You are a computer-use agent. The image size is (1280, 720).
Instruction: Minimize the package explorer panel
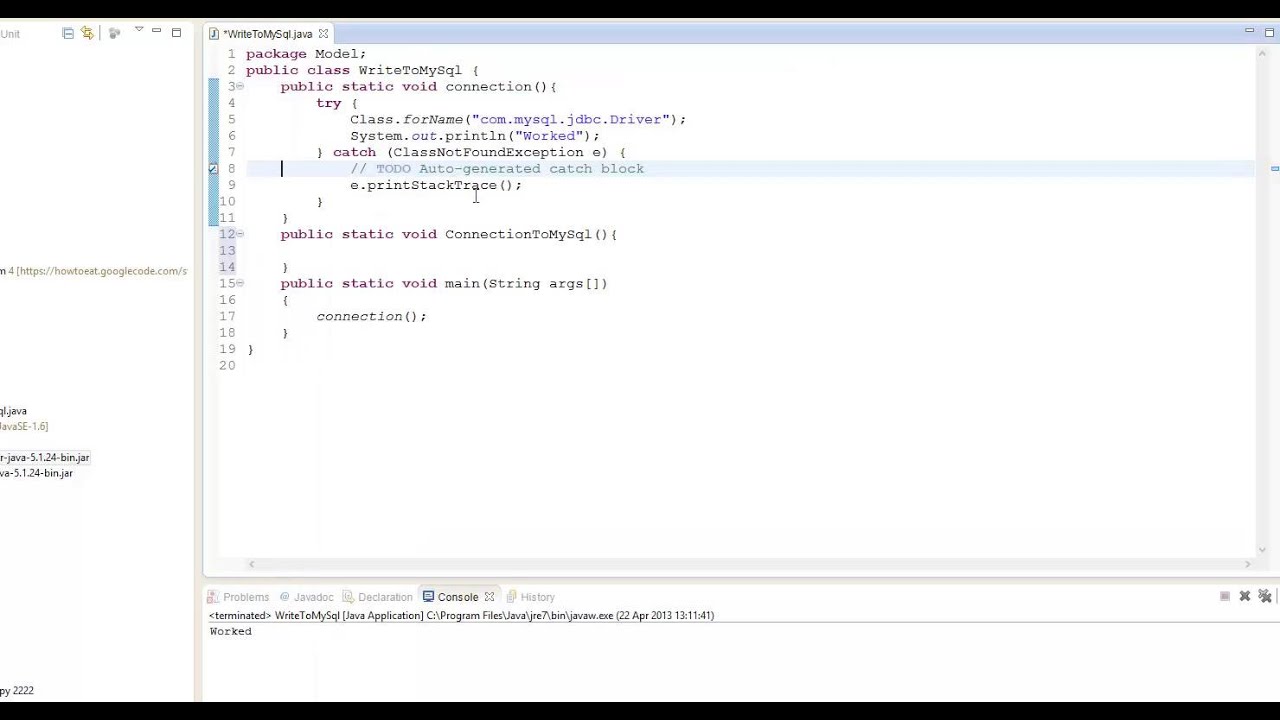[156, 32]
